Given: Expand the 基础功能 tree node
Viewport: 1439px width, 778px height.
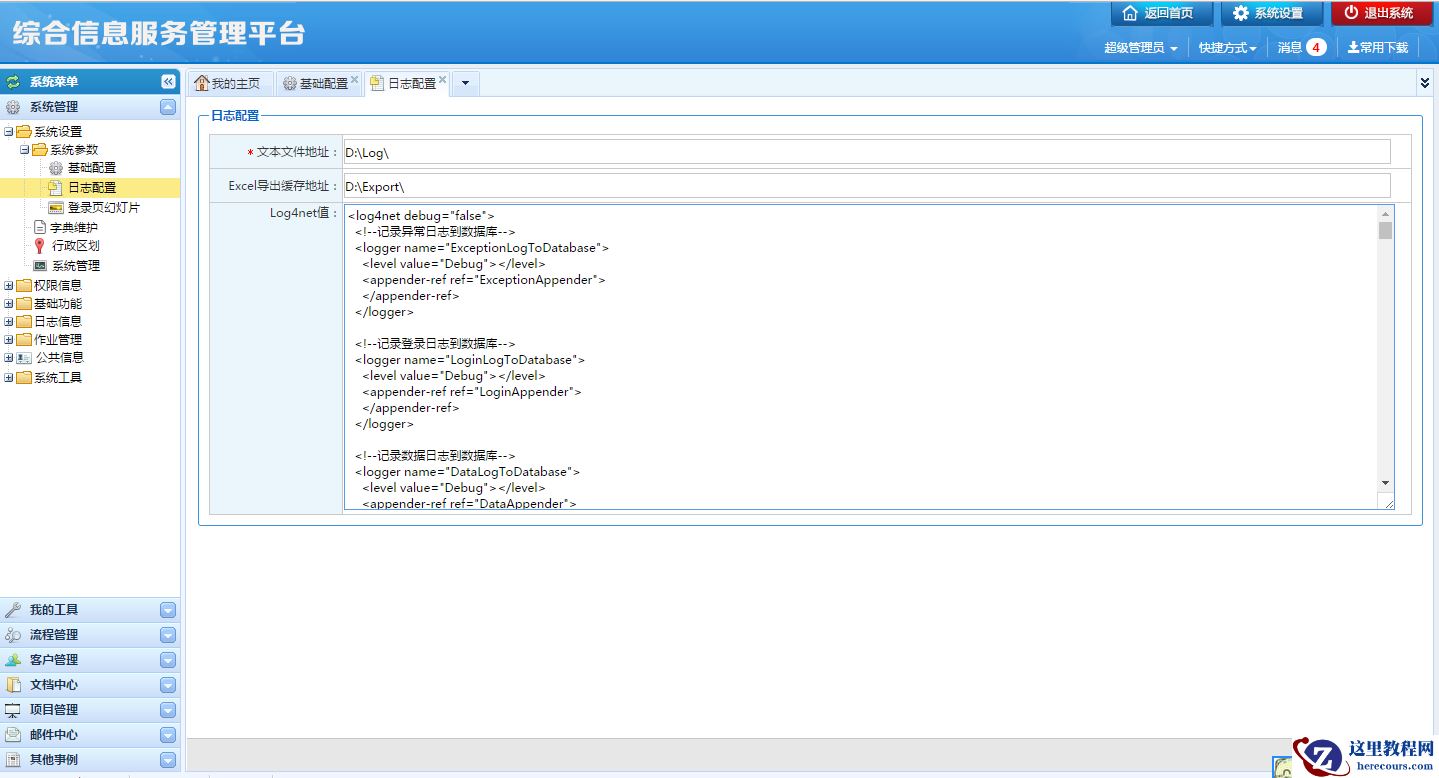Looking at the screenshot, I should 9,303.
